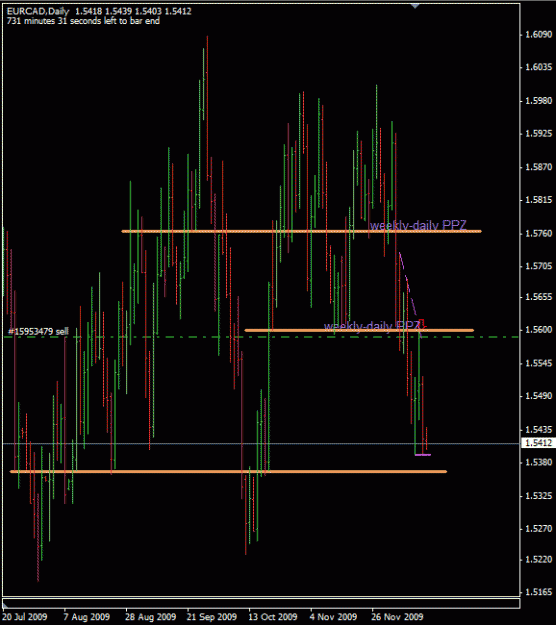Click the small triangle at the scrollbar's left end
The image size is (556, 625).
[5, 606]
